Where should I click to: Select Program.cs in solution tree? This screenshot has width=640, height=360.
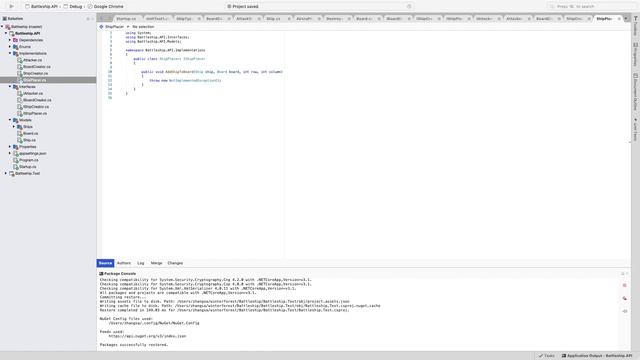click(x=29, y=160)
